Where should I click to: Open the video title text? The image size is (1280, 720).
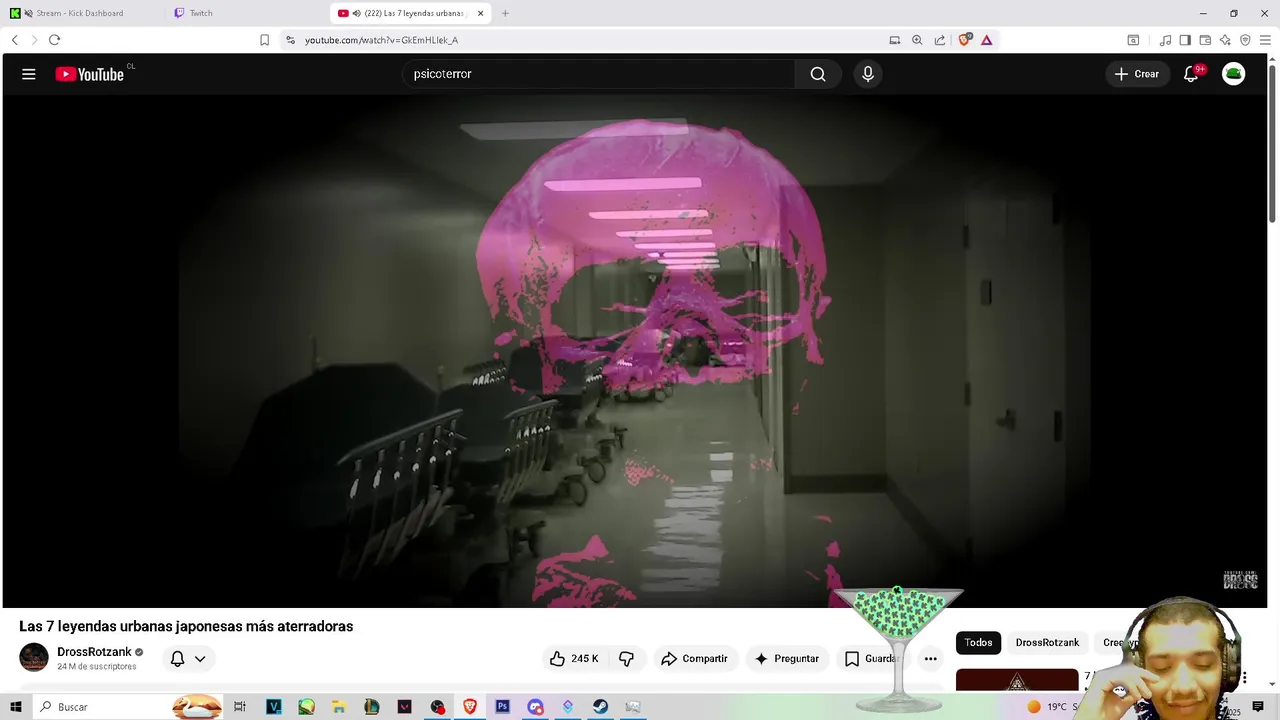[x=186, y=626]
